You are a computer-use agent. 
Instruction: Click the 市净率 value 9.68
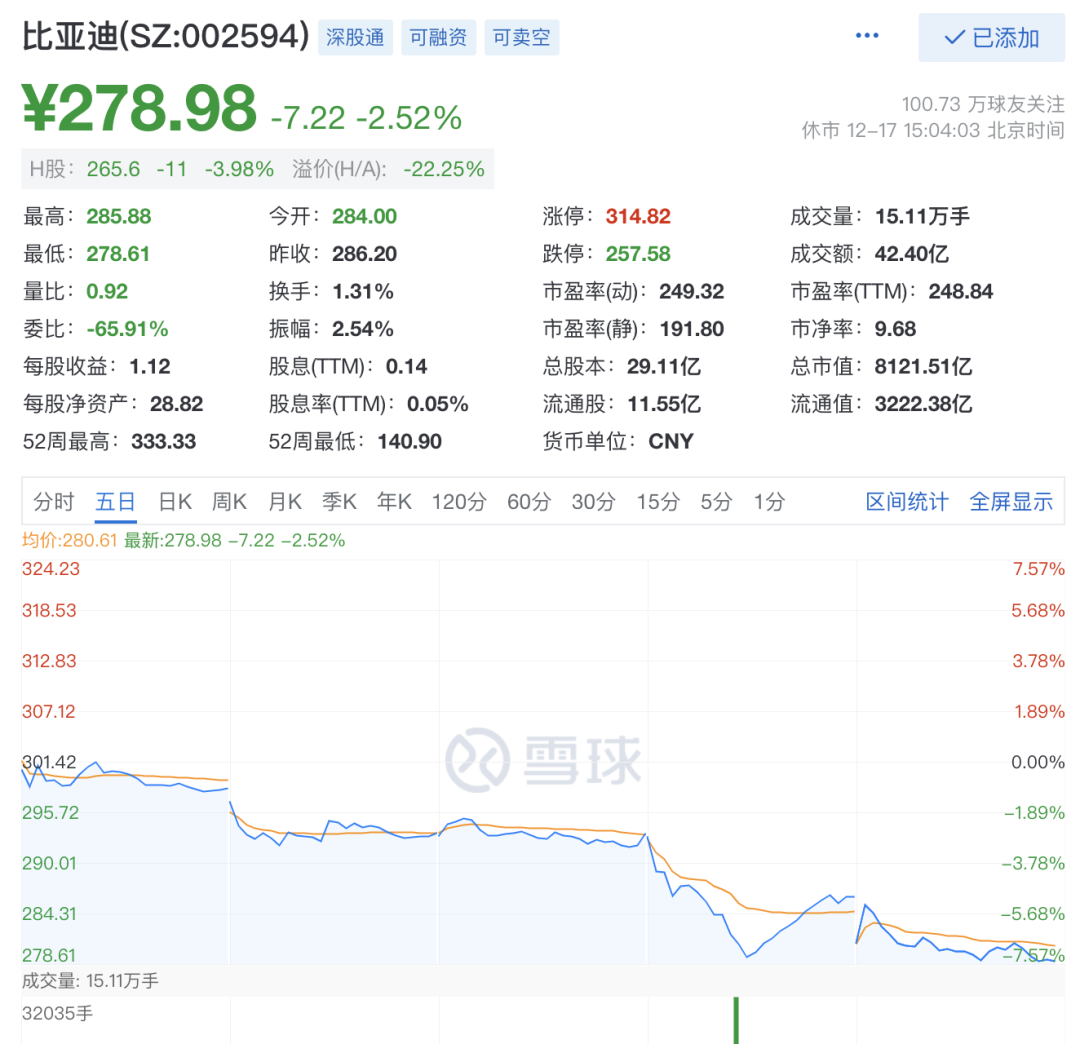[x=895, y=328]
